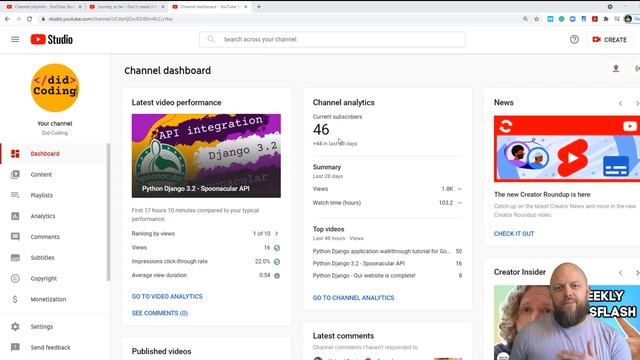Viewport: 640px width, 360px height.
Task: Open Content in the sidebar
Action: [54, 174]
